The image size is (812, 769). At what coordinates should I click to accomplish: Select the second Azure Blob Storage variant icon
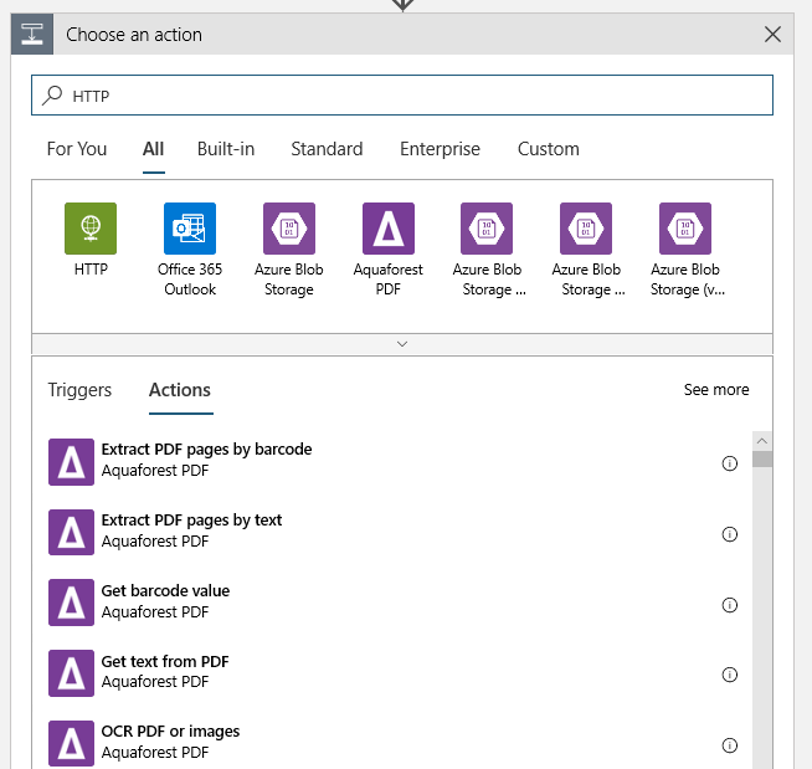coord(586,228)
